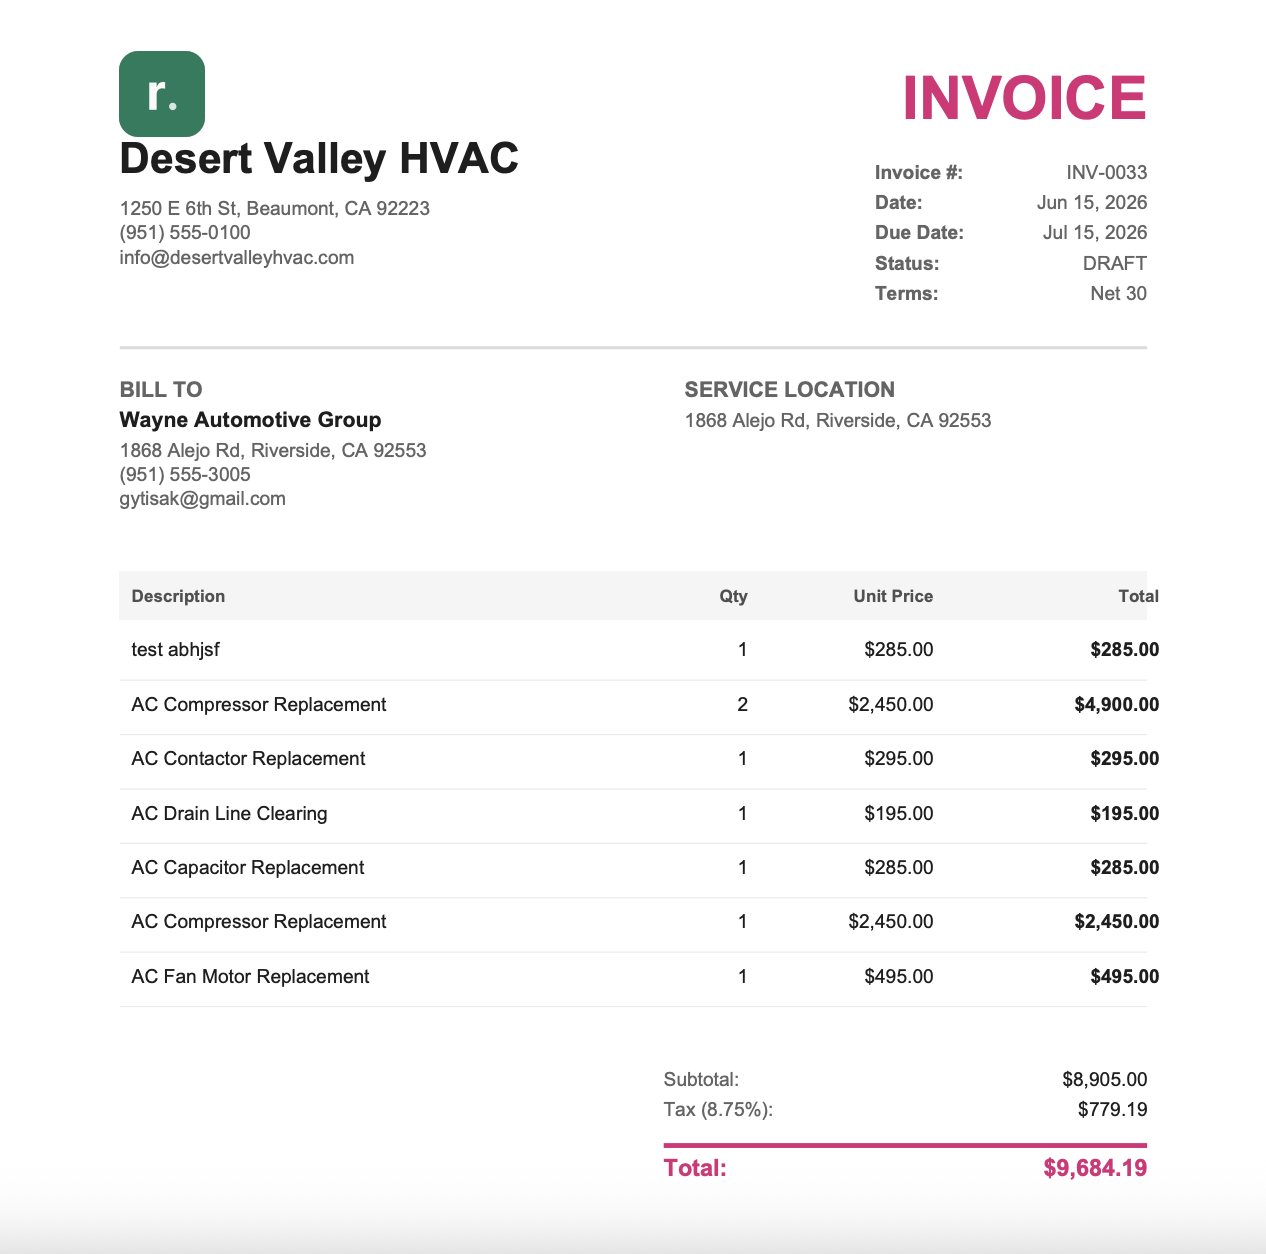Click the $295.00 unit price for AC Contactor

[899, 759]
